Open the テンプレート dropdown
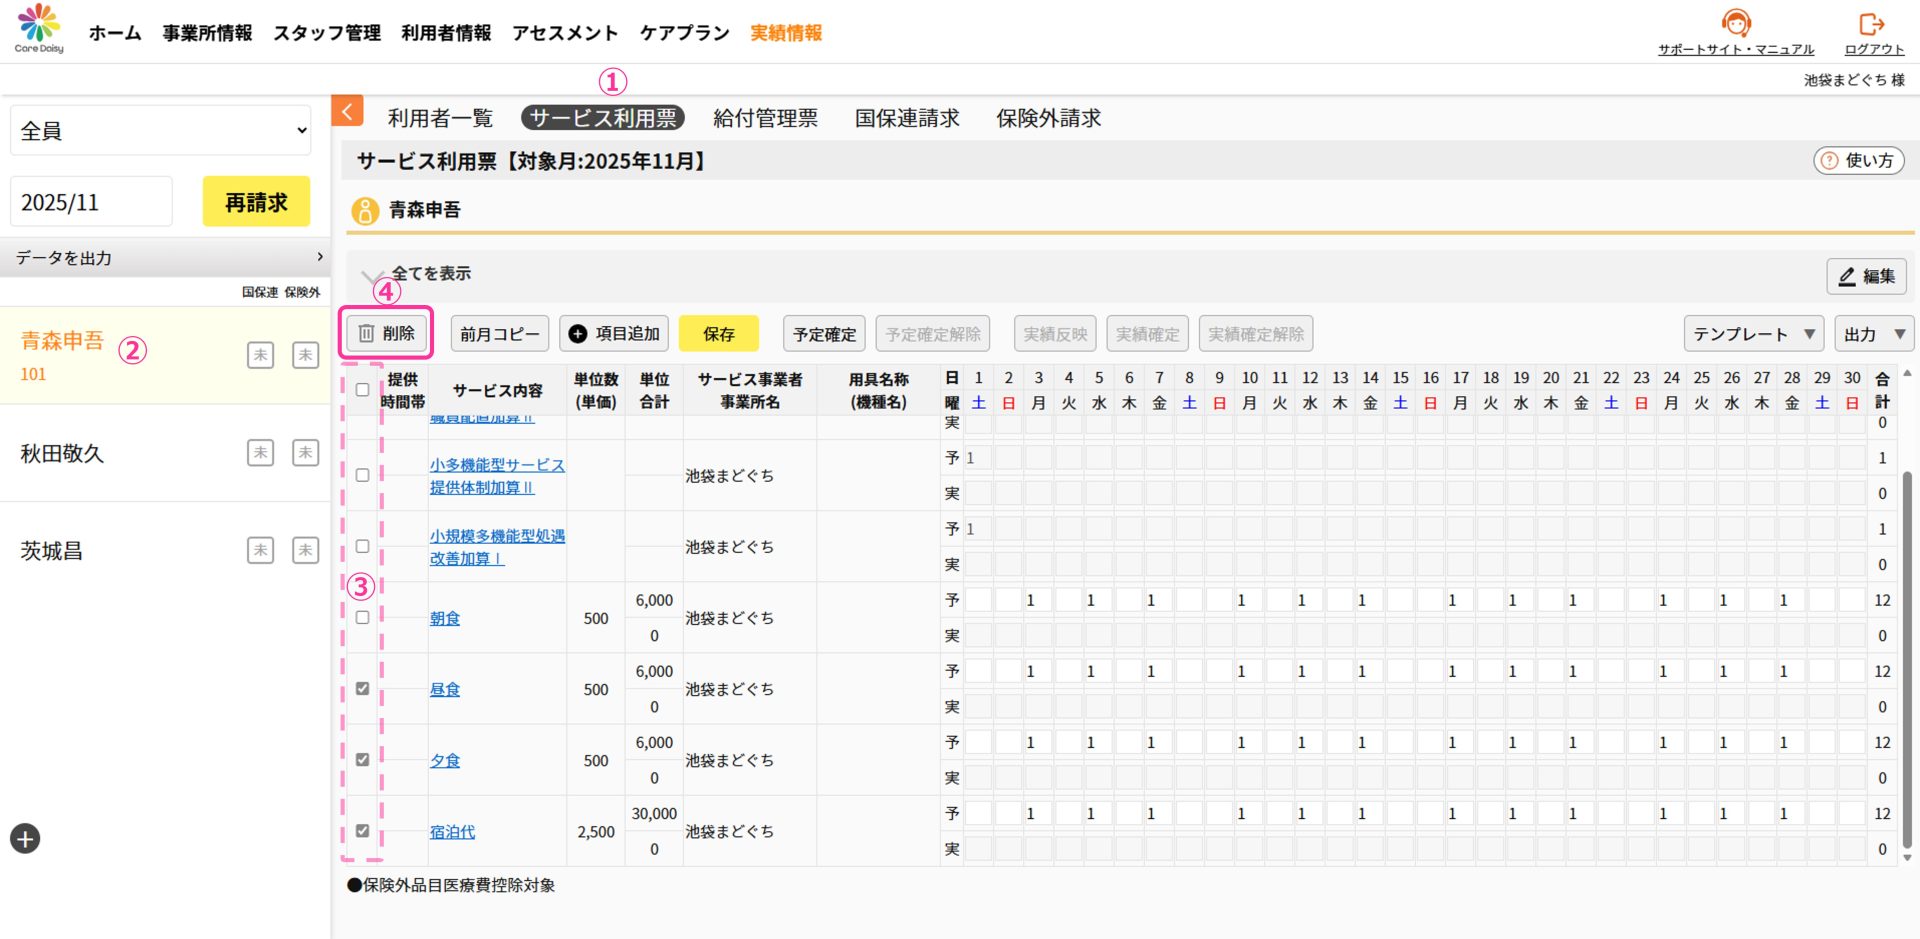 (1752, 334)
